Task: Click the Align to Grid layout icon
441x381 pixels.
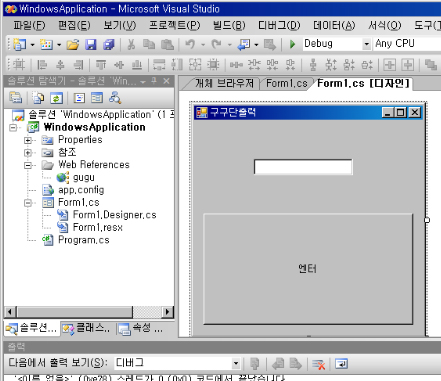Action: click(19, 64)
